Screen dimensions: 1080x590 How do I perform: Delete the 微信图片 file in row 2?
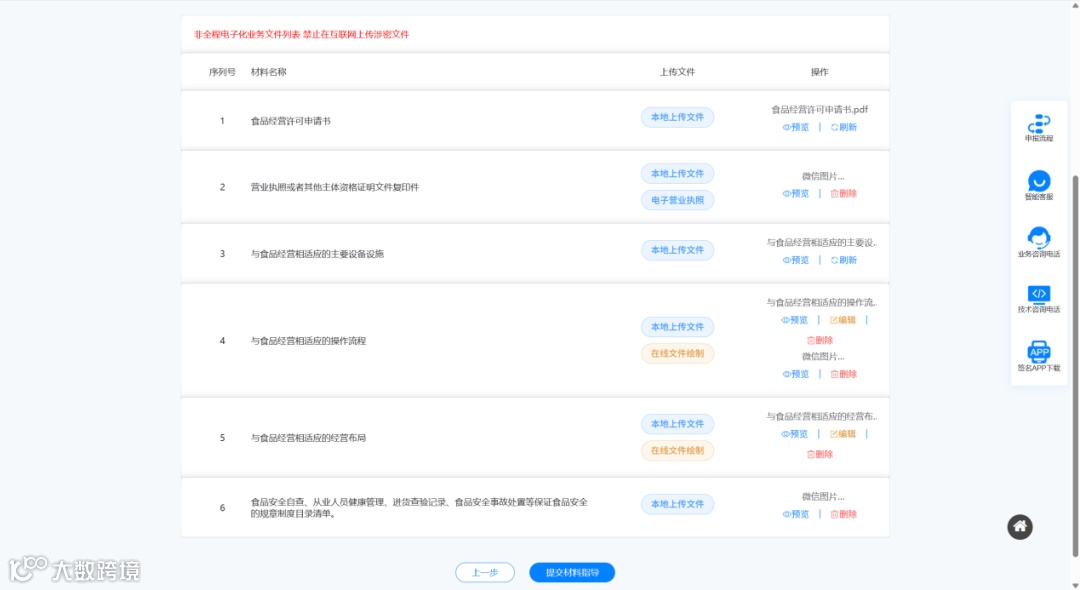point(844,193)
